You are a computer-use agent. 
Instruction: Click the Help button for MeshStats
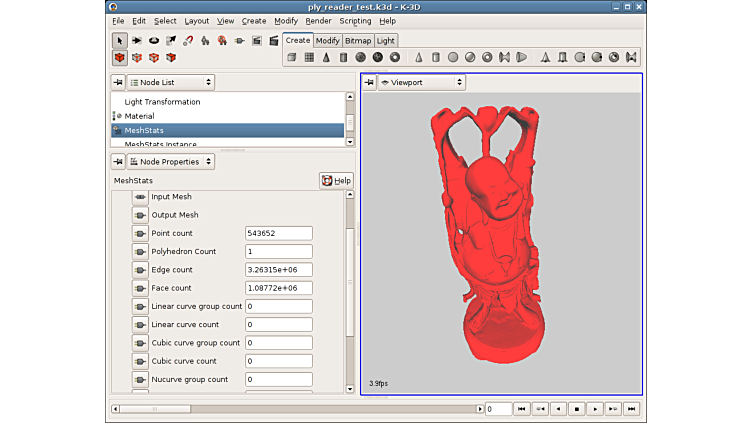coord(337,180)
